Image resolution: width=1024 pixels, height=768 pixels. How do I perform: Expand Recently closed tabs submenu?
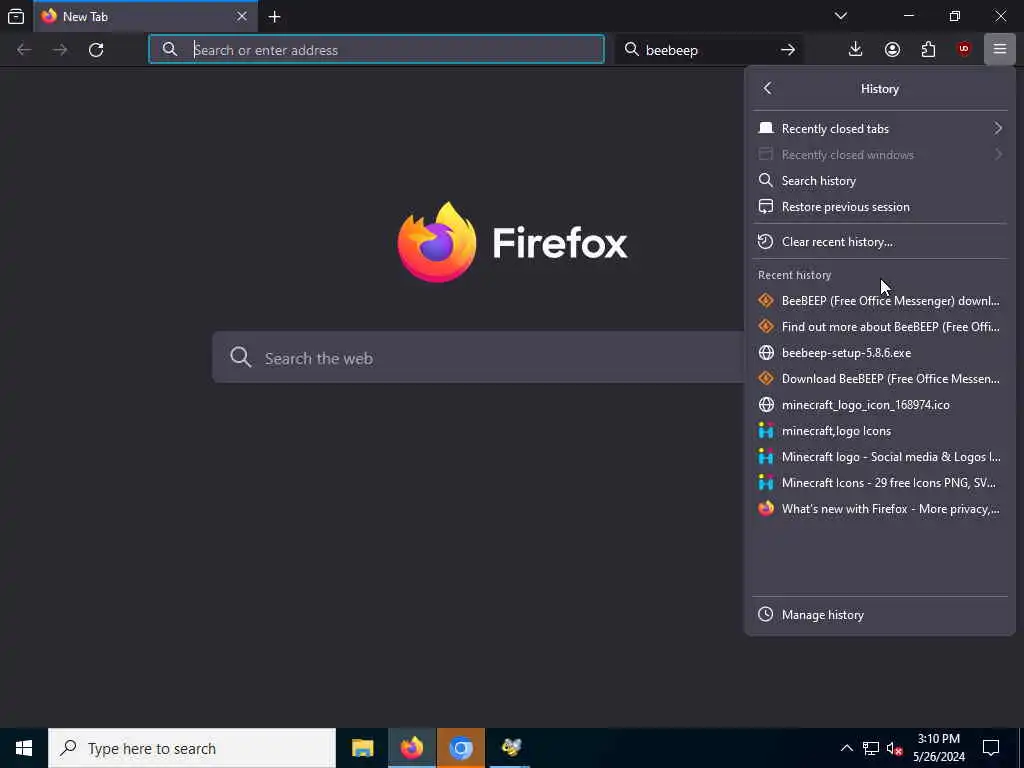(x=880, y=129)
